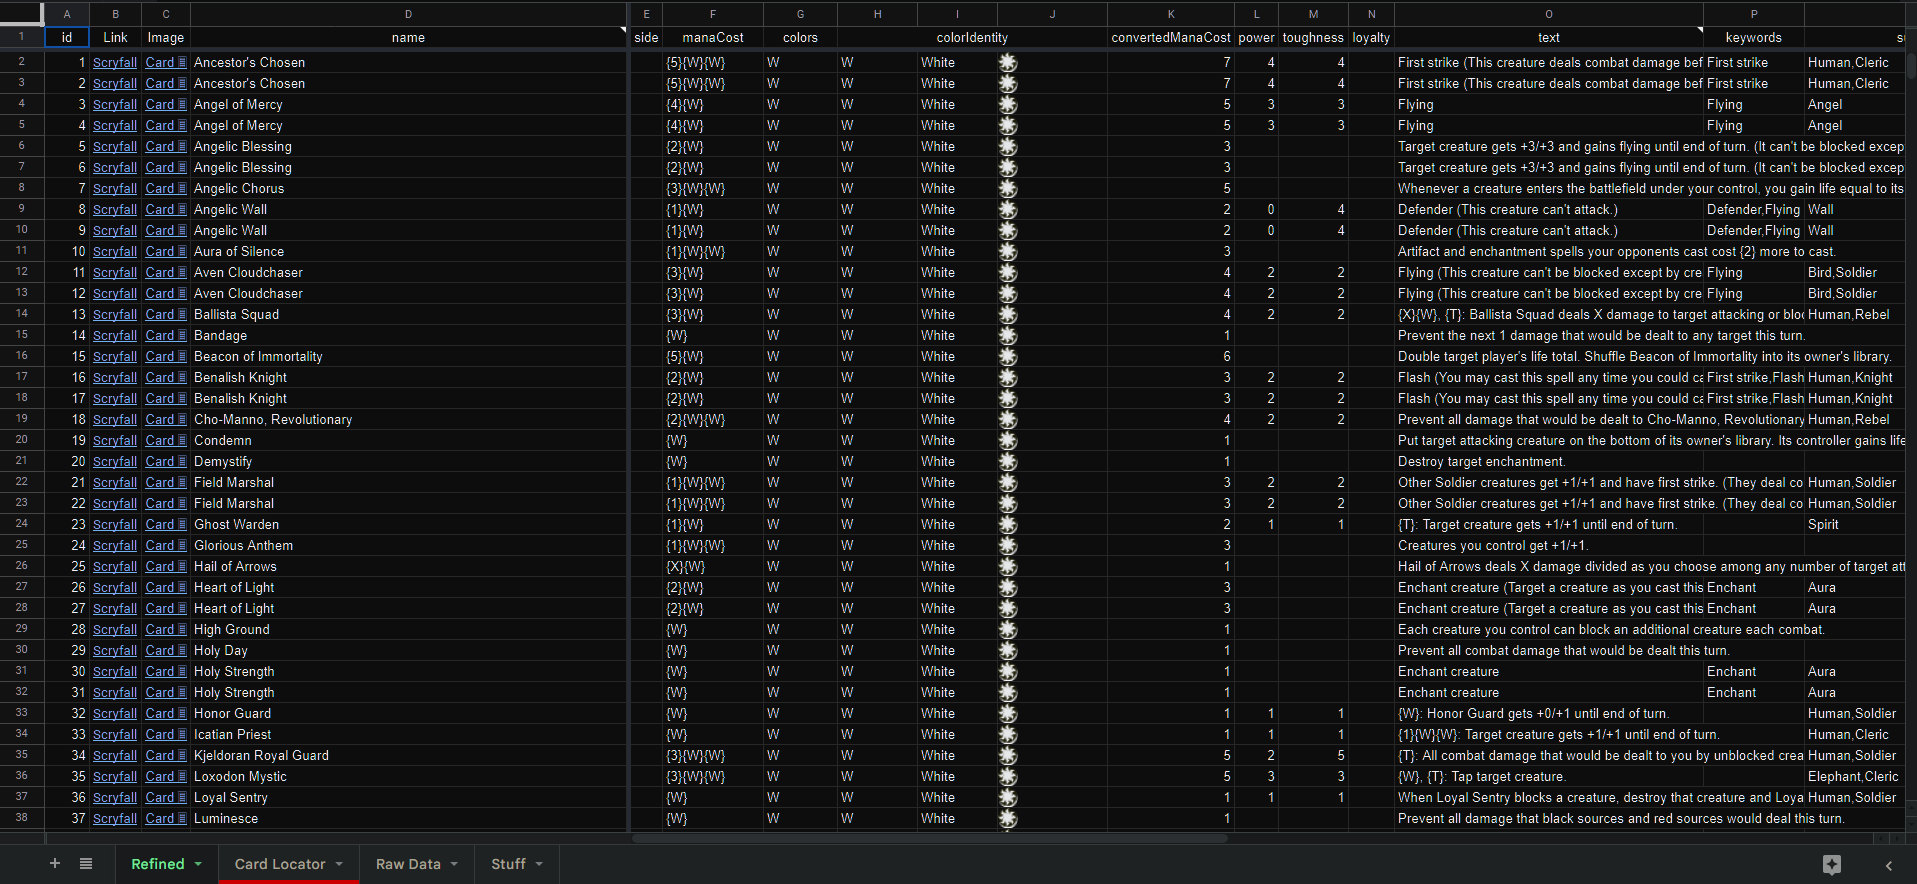The width and height of the screenshot is (1917, 884).
Task: Open the Card image link for Condemn
Action: pos(165,440)
